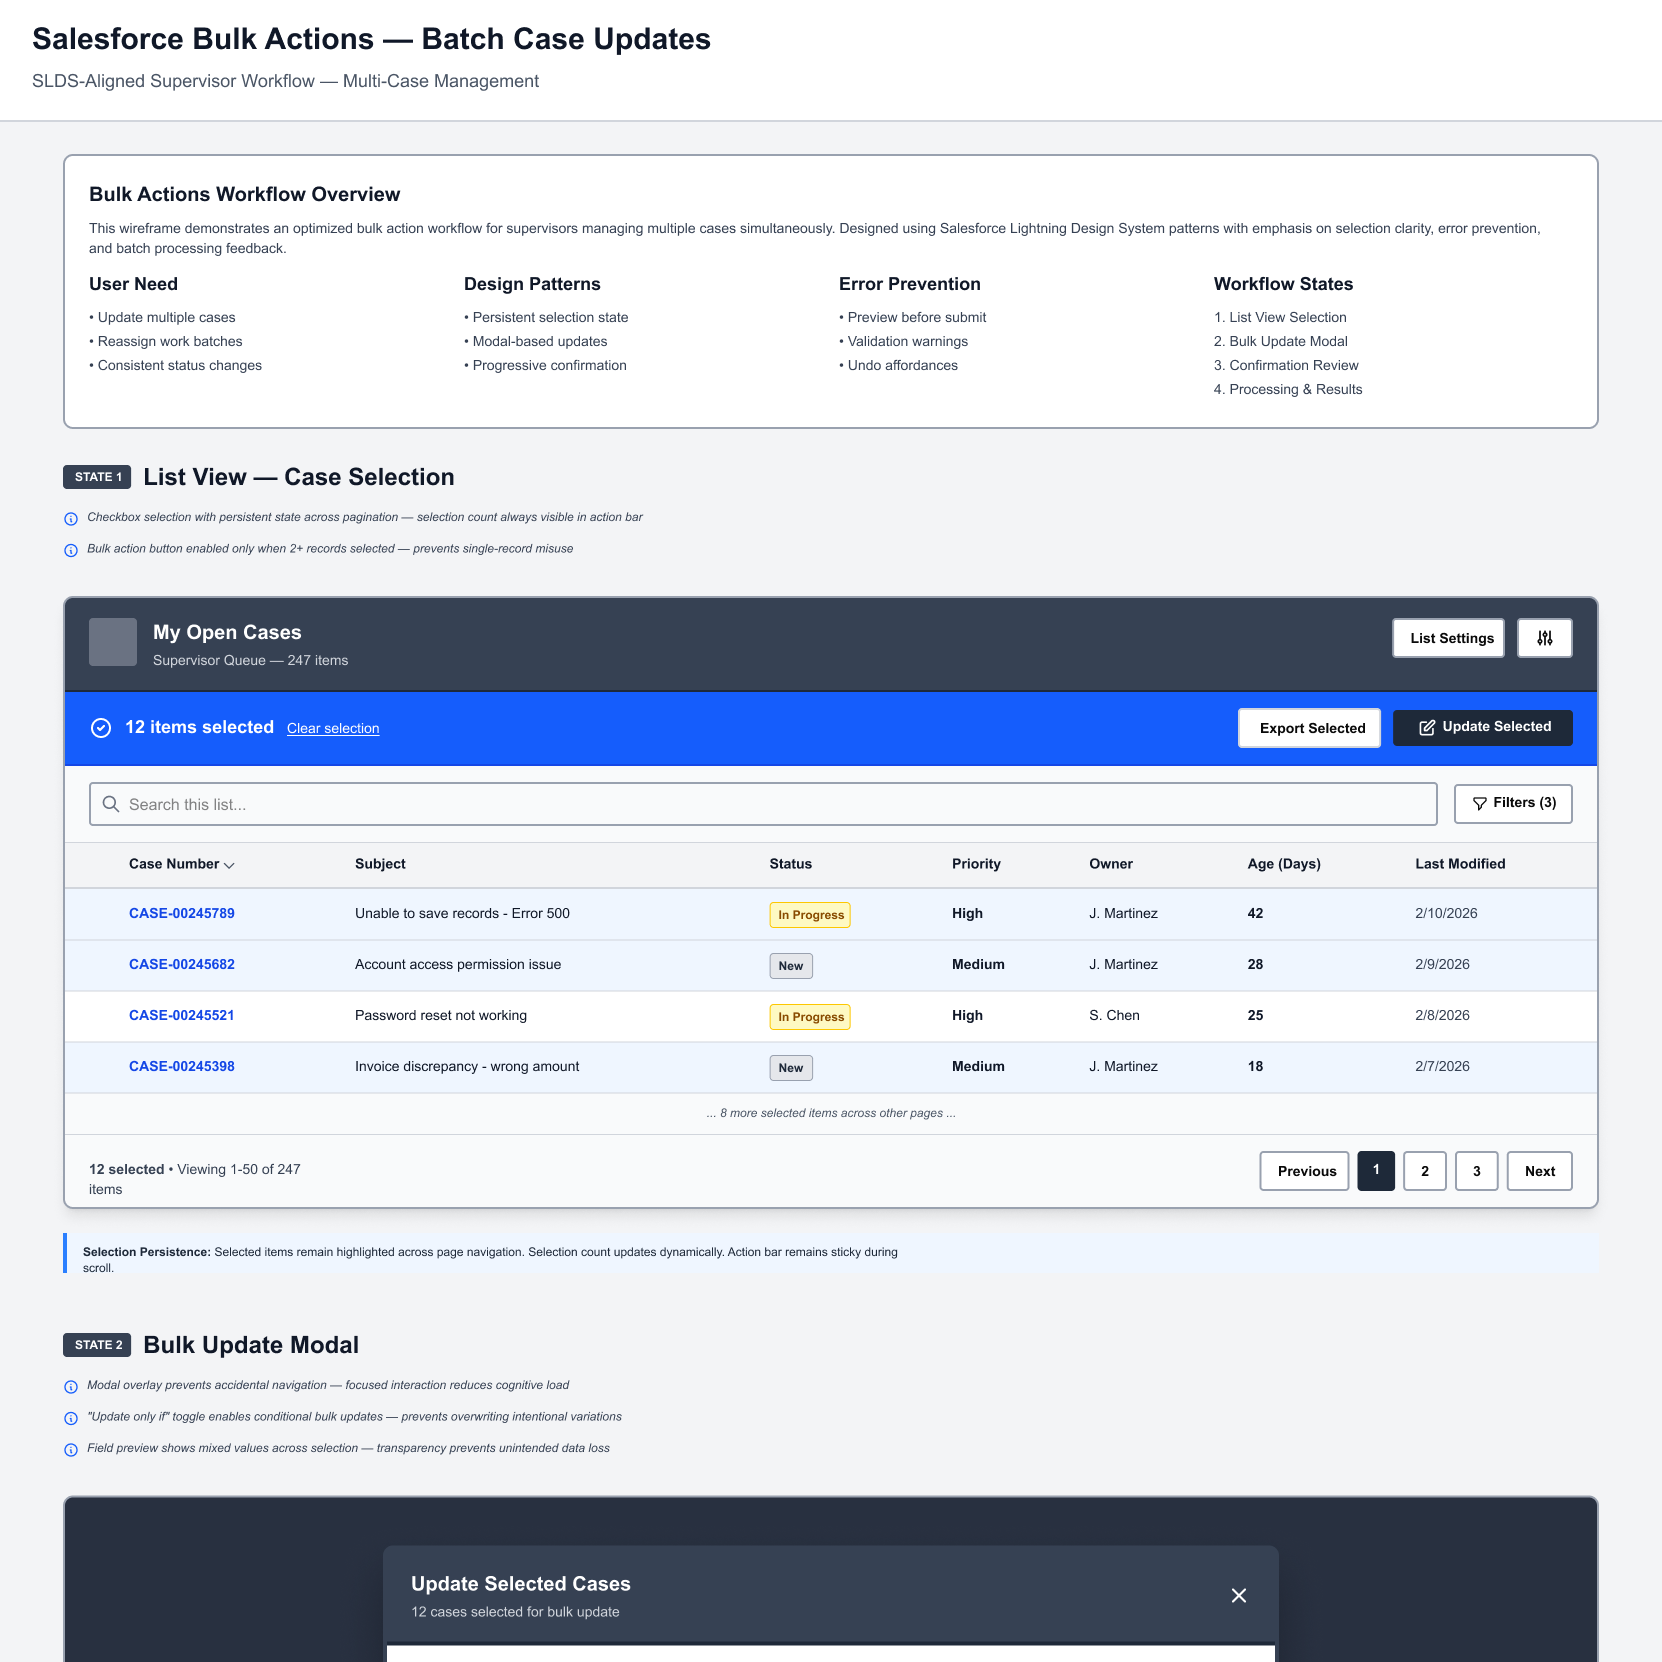Click the date 2/10/2026 cell

pos(1446,913)
